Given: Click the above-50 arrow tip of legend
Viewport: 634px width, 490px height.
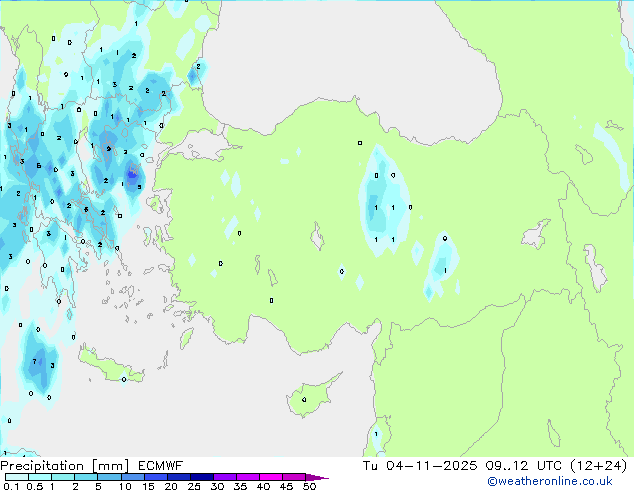Looking at the screenshot, I should 317,477.
